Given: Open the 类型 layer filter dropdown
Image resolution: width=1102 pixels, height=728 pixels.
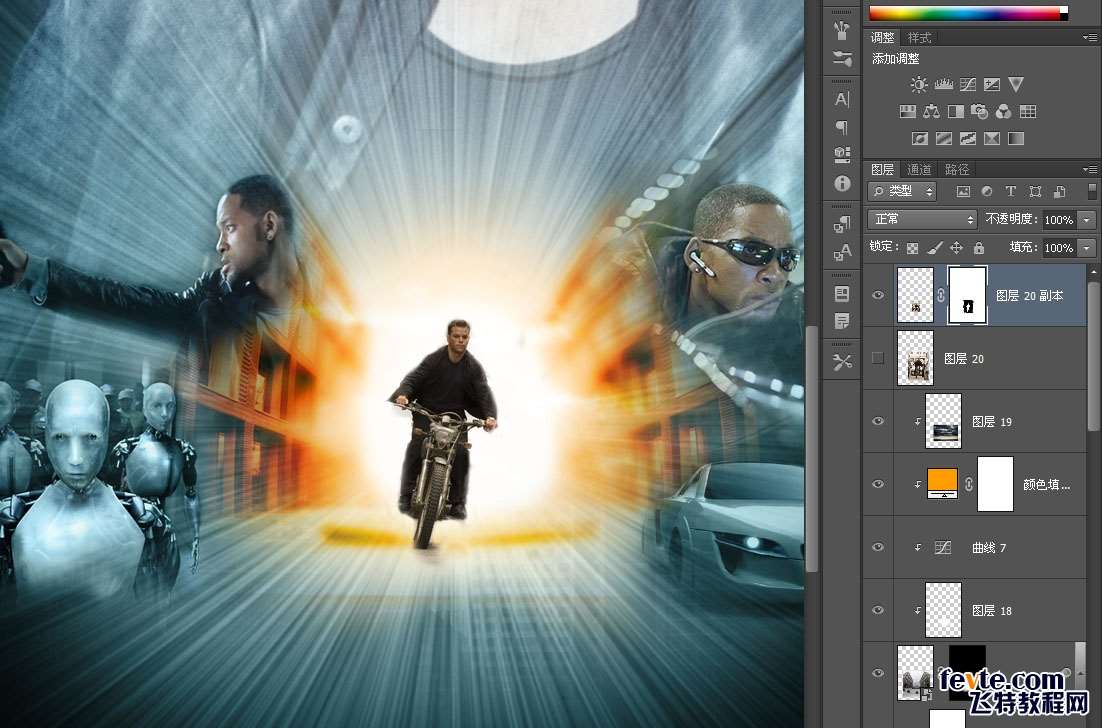Looking at the screenshot, I should [x=902, y=191].
